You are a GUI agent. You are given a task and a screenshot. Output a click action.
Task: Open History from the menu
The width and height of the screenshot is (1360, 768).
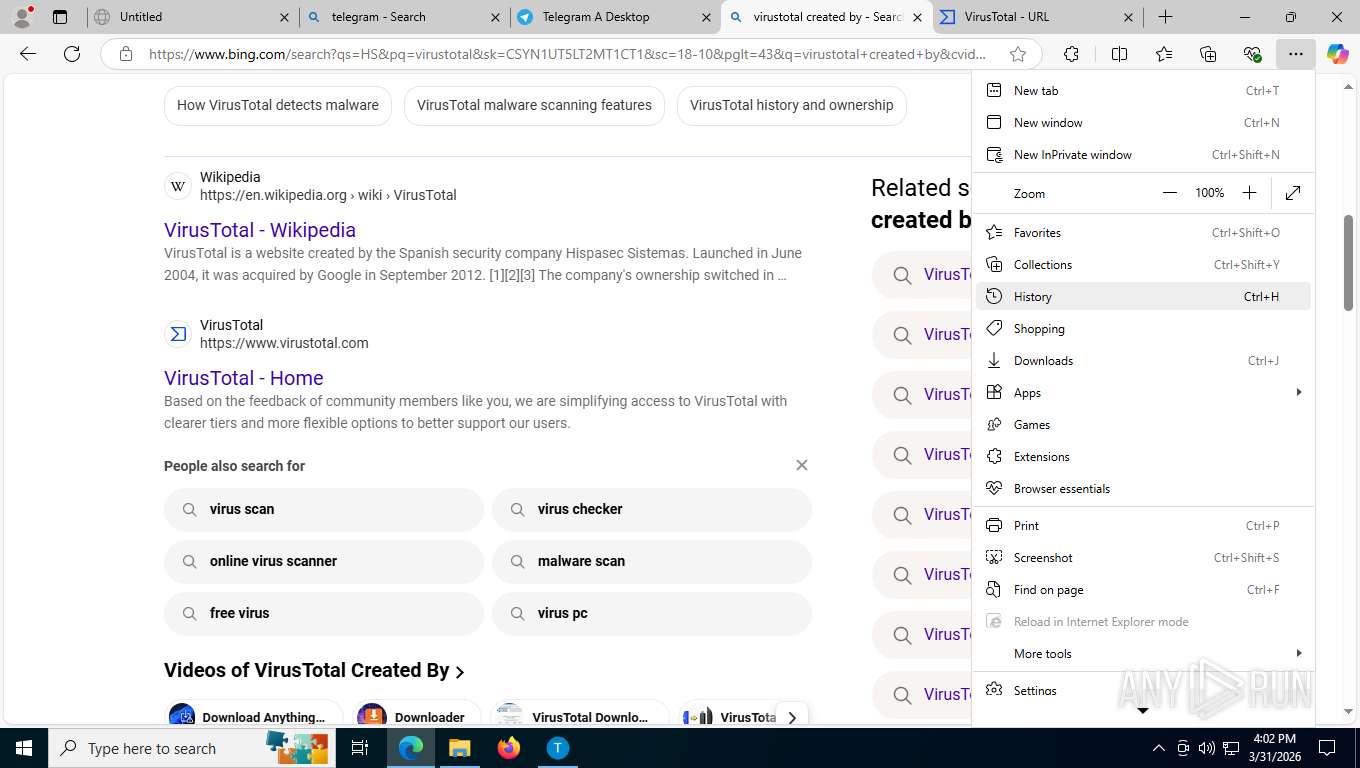(1143, 297)
